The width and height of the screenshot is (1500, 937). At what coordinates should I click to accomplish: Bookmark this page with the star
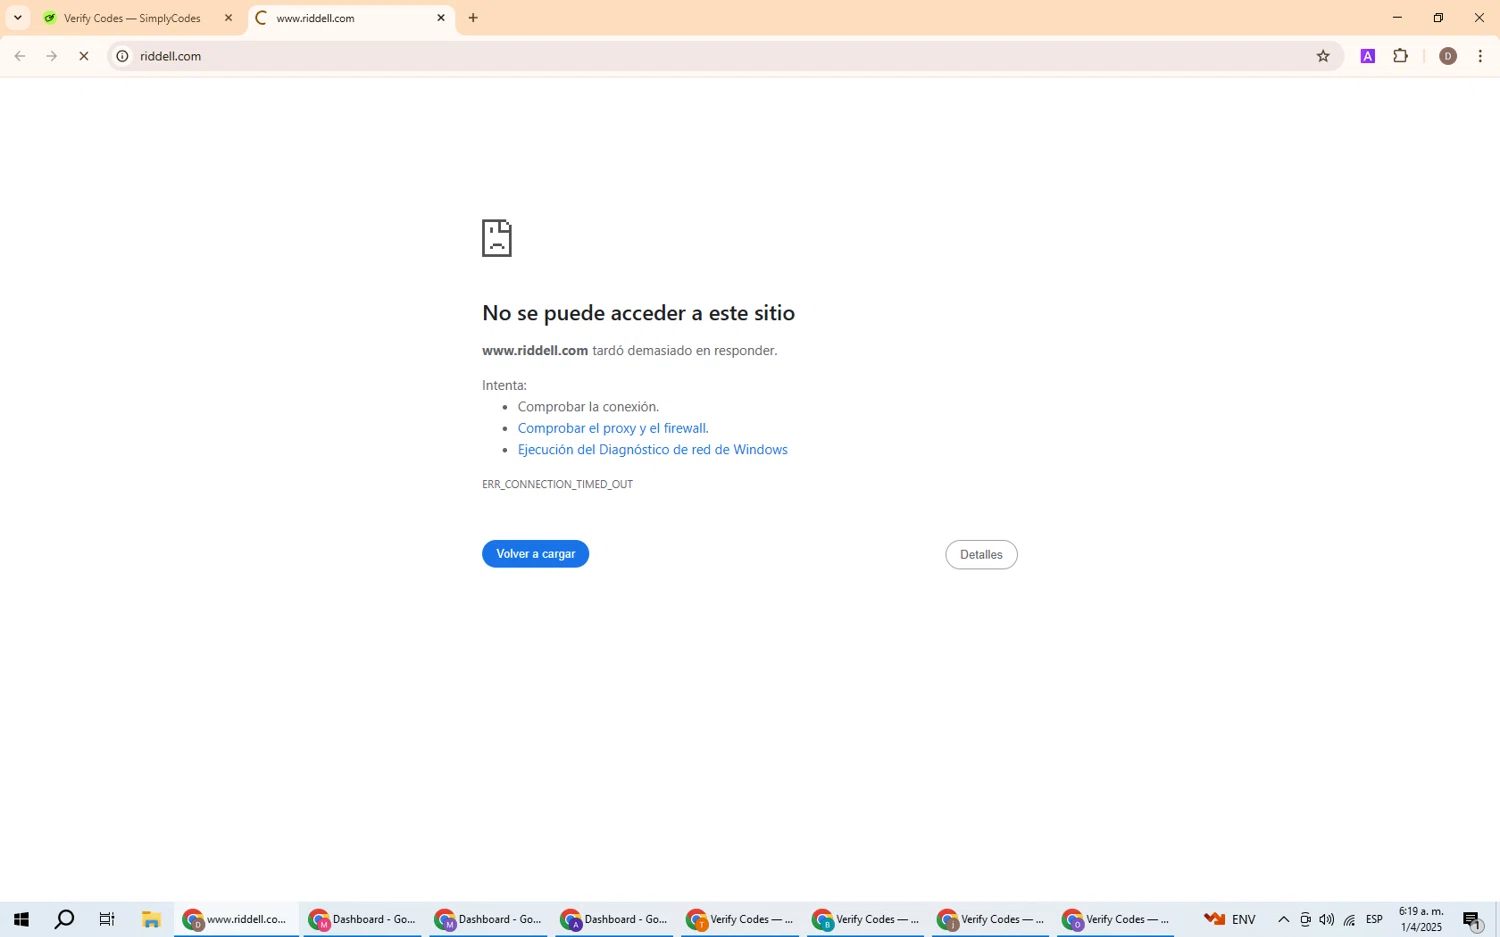[x=1323, y=56]
